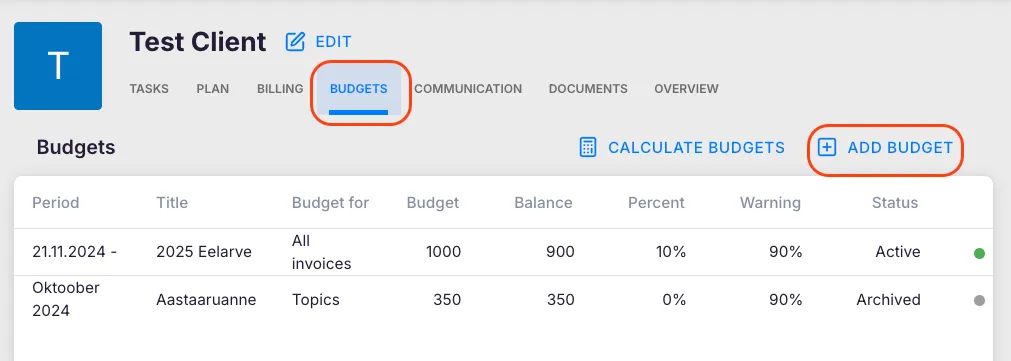Open the Documents tab

(x=588, y=89)
